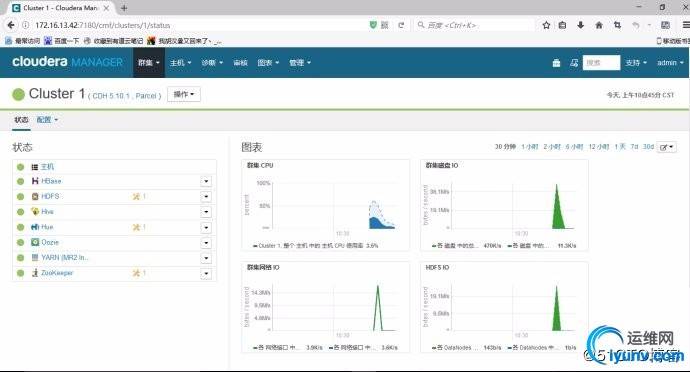Click the HBase service icon
The height and width of the screenshot is (372, 690).
35,181
